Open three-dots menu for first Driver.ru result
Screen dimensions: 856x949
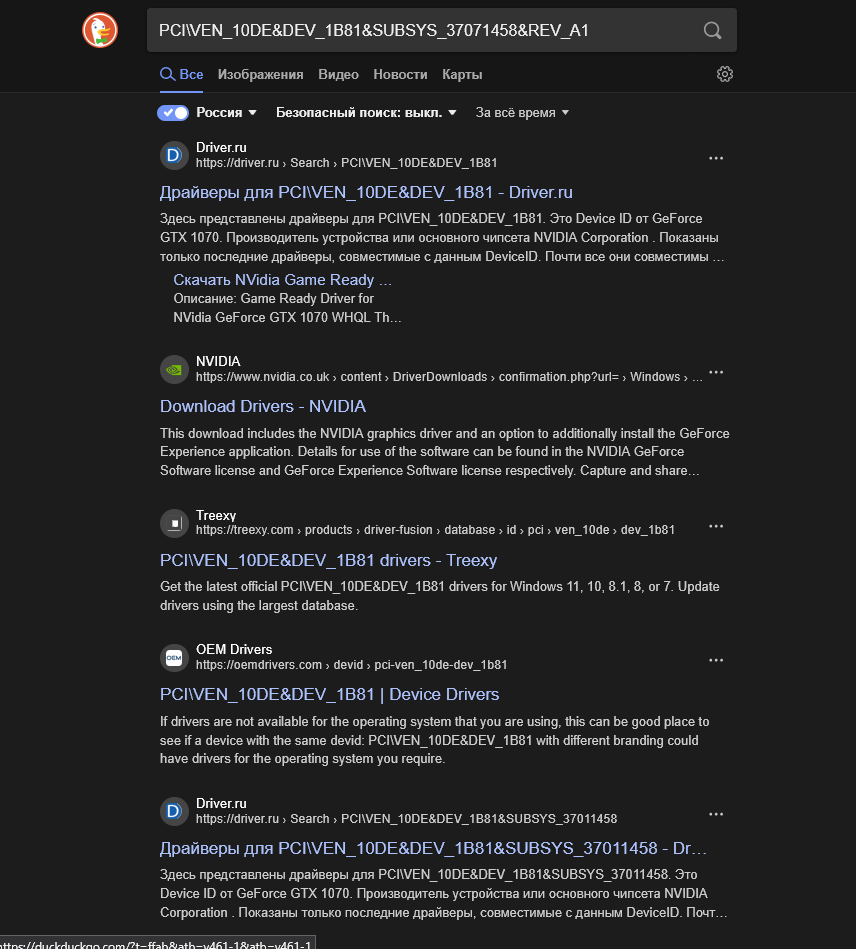[x=716, y=158]
